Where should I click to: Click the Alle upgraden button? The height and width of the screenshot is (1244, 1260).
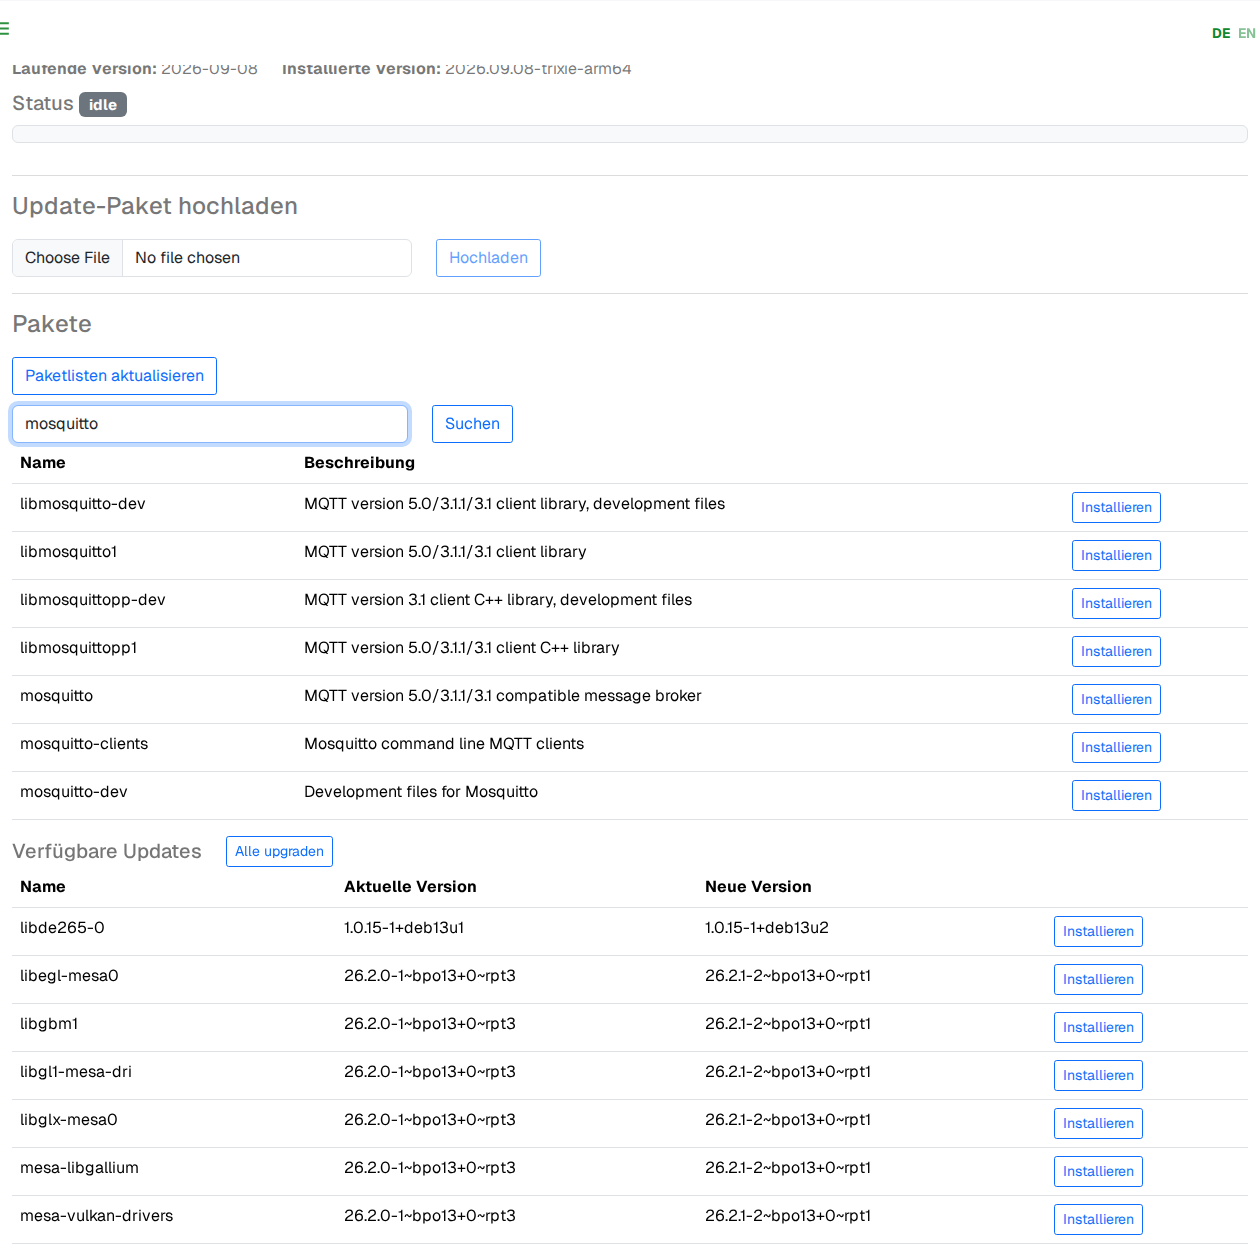[x=279, y=852]
